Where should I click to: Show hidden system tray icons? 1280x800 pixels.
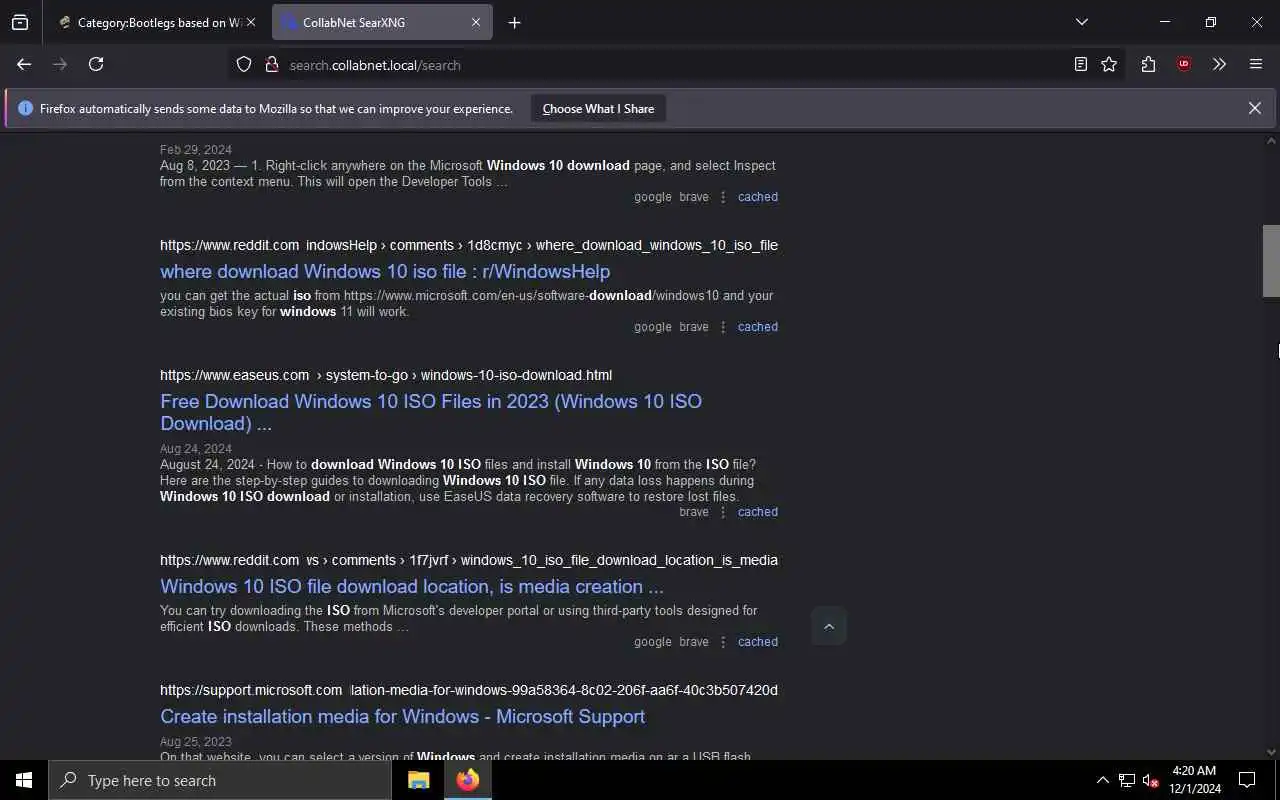click(1102, 780)
